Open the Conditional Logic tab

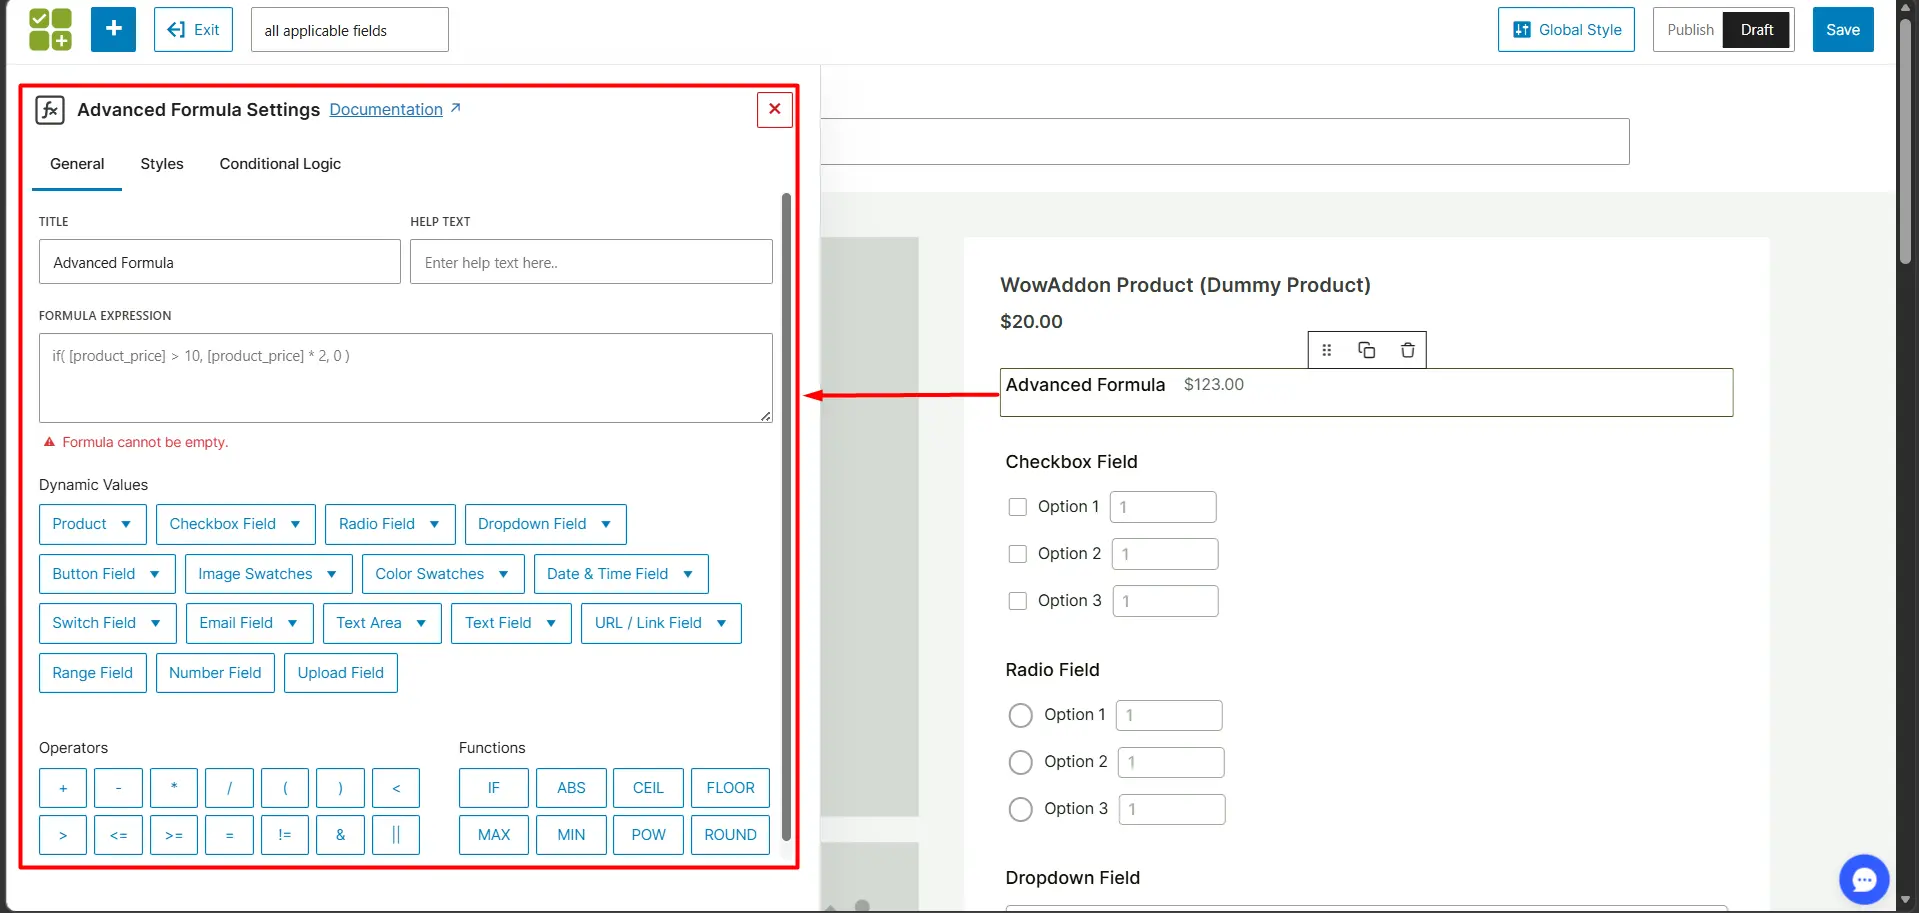[x=280, y=164]
